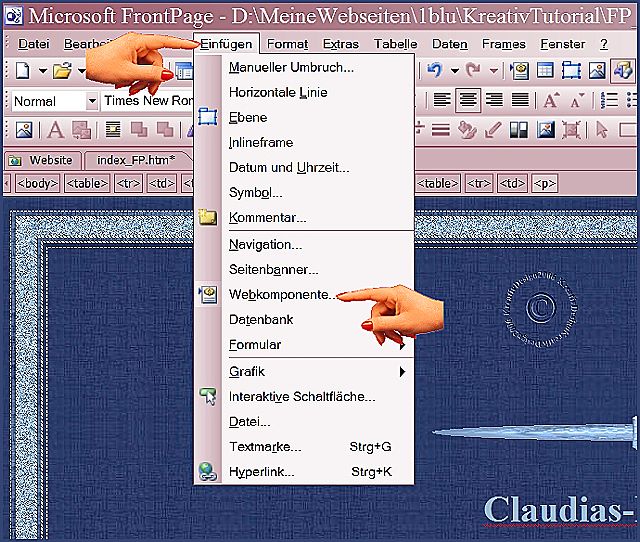Image resolution: width=640 pixels, height=542 pixels.
Task: Open the Normal style dropdown arrow
Action: click(x=92, y=100)
